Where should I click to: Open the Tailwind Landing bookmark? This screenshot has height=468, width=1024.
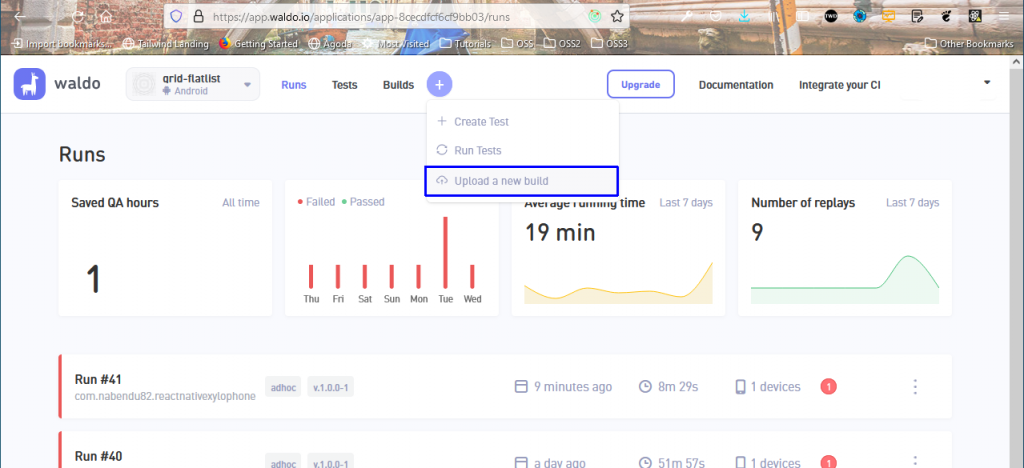coord(167,44)
